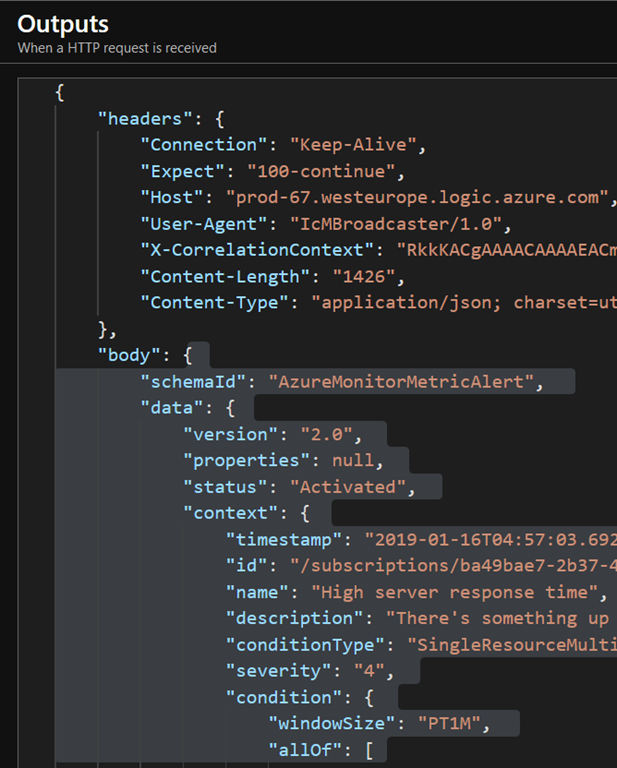This screenshot has width=617, height=768.
Task: Click the "Host" key
Action: pos(171,197)
